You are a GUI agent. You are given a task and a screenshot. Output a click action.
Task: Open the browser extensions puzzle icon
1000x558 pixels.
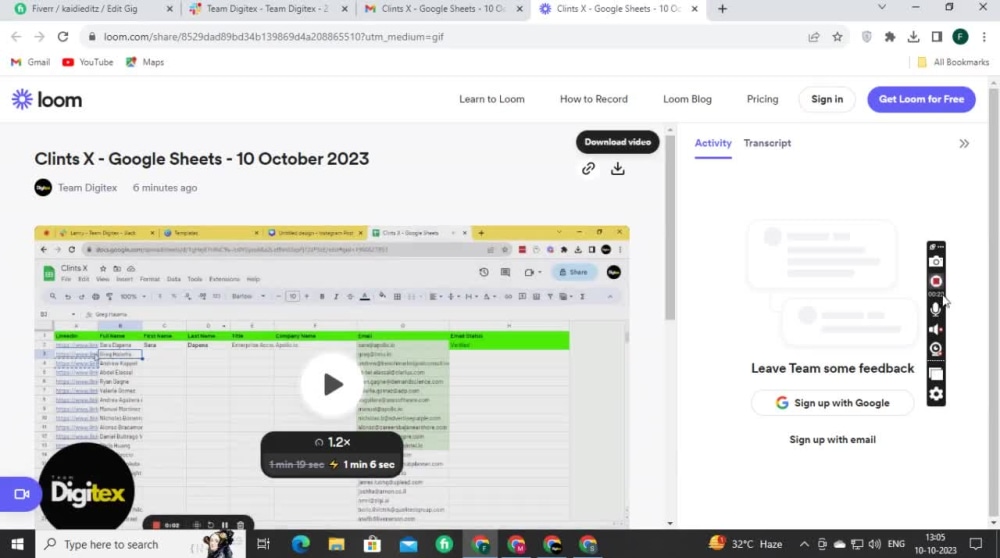pos(890,37)
